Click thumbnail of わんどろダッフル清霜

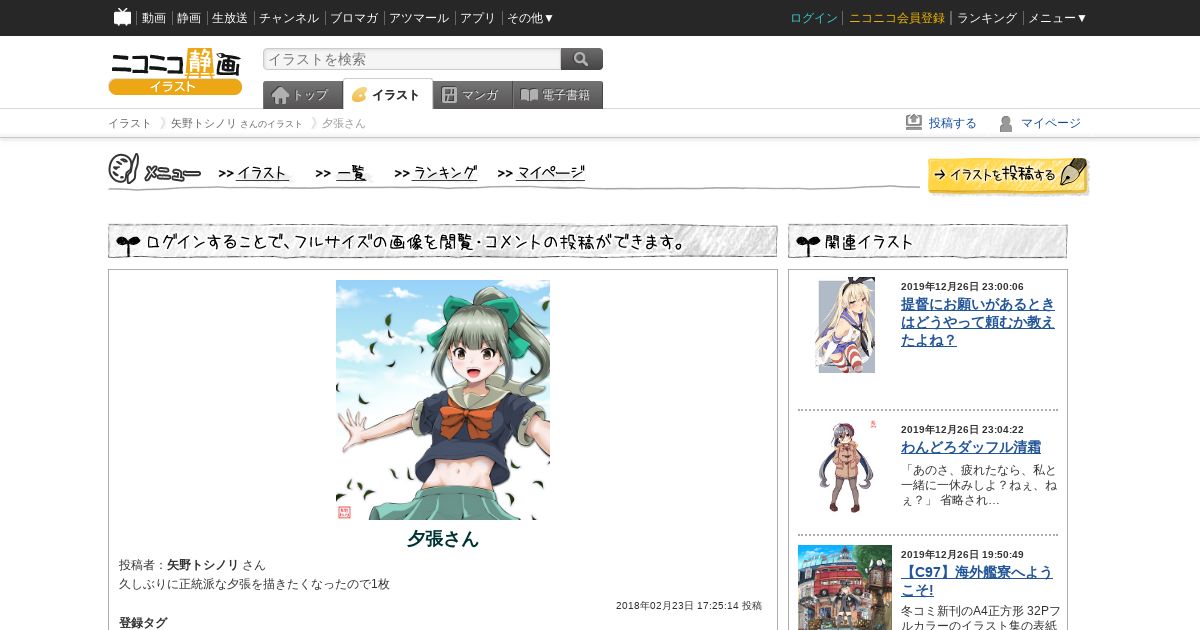(847, 466)
